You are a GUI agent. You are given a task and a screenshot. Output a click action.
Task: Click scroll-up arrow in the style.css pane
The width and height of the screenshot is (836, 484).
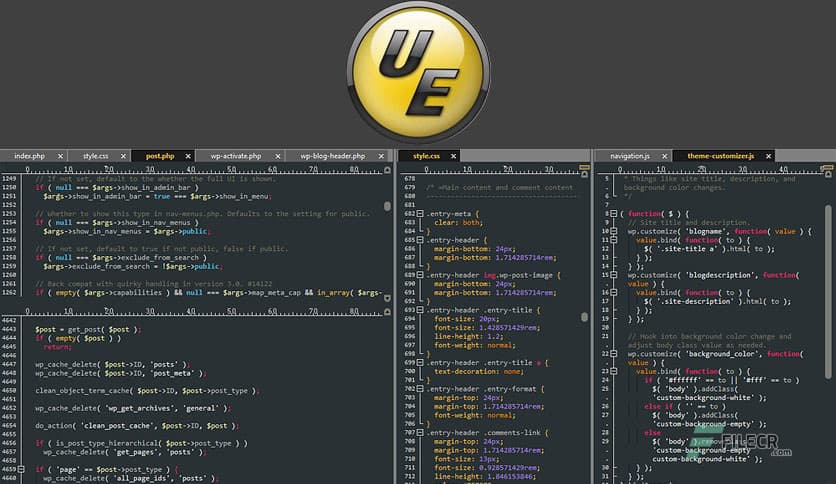(x=584, y=174)
